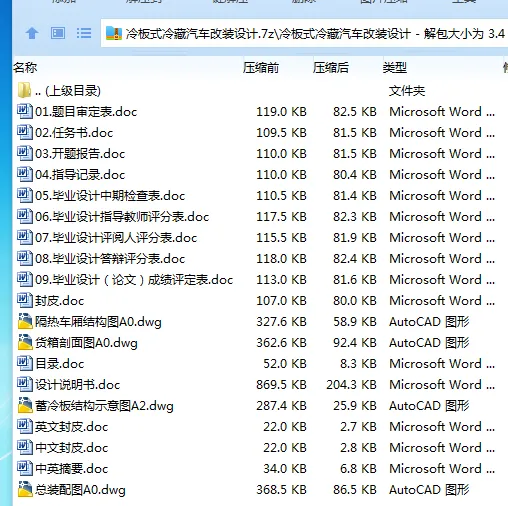Click the 107.0 KB size of 封皮.doc
Image resolution: width=508 pixels, height=506 pixels.
point(281,301)
